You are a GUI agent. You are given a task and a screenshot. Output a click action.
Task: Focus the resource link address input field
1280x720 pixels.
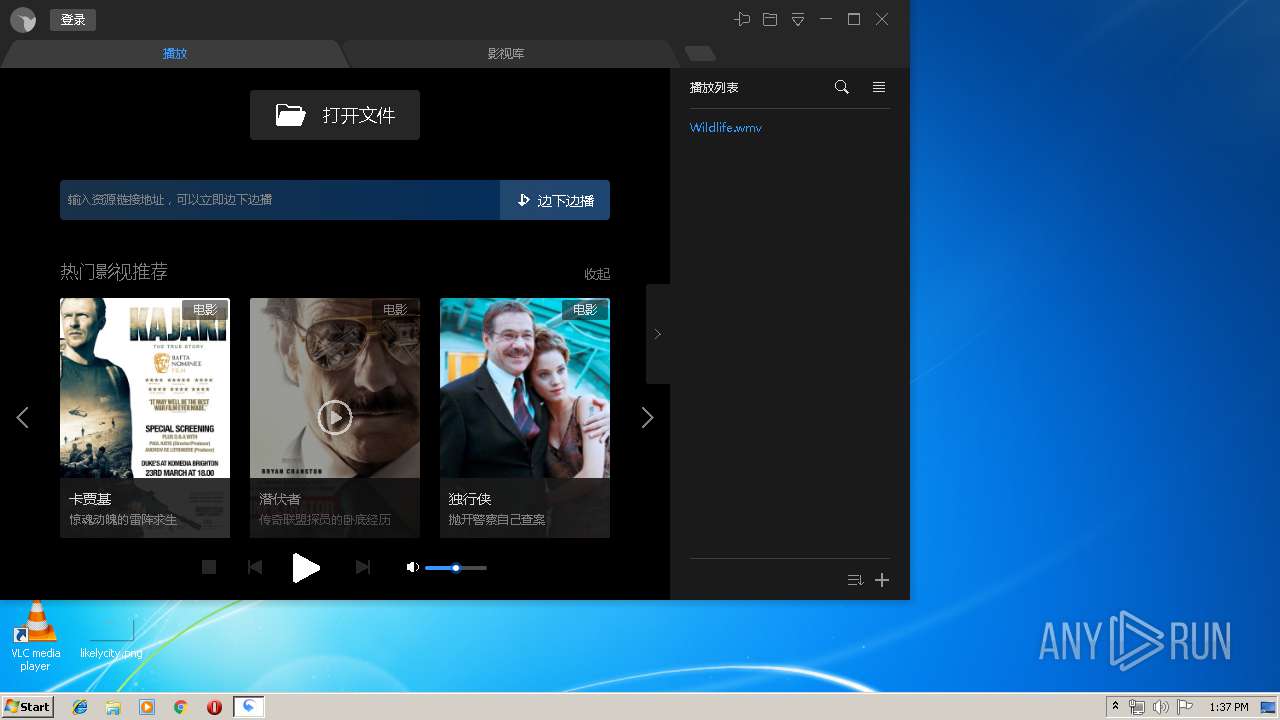pos(280,200)
